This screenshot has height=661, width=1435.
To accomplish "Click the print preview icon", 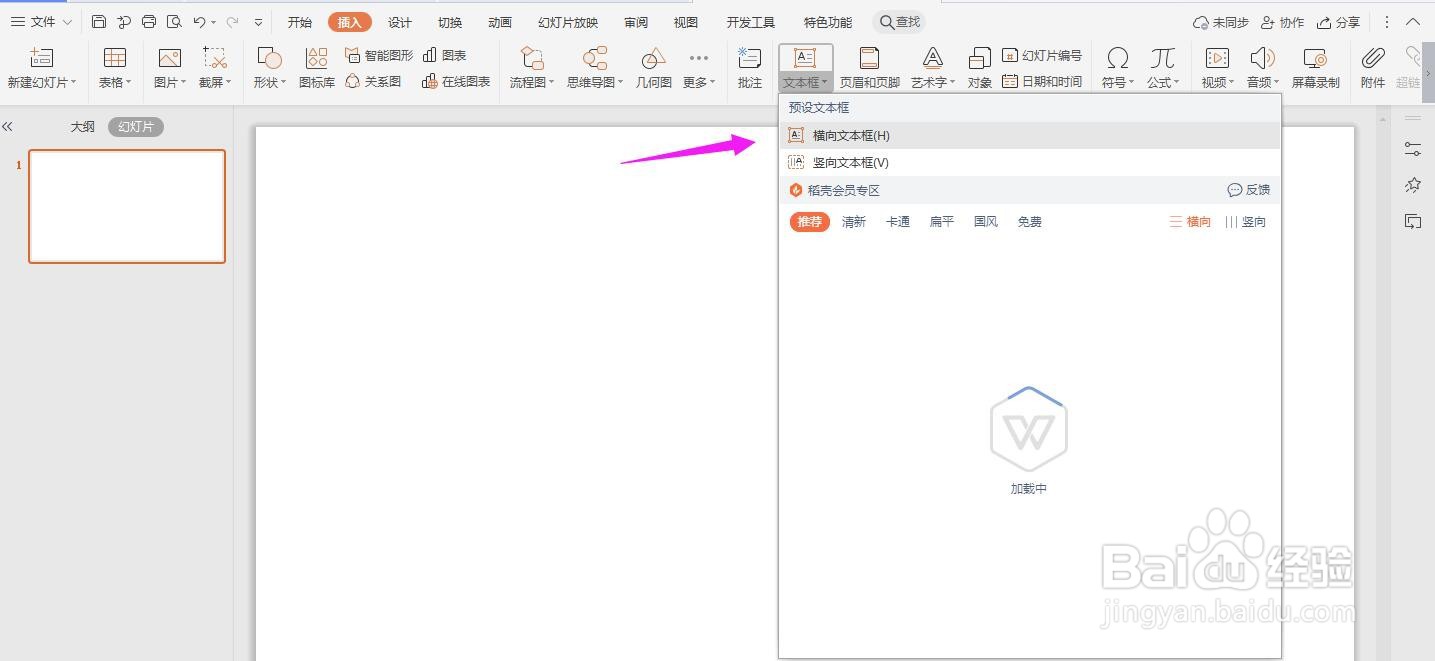I will pos(174,22).
